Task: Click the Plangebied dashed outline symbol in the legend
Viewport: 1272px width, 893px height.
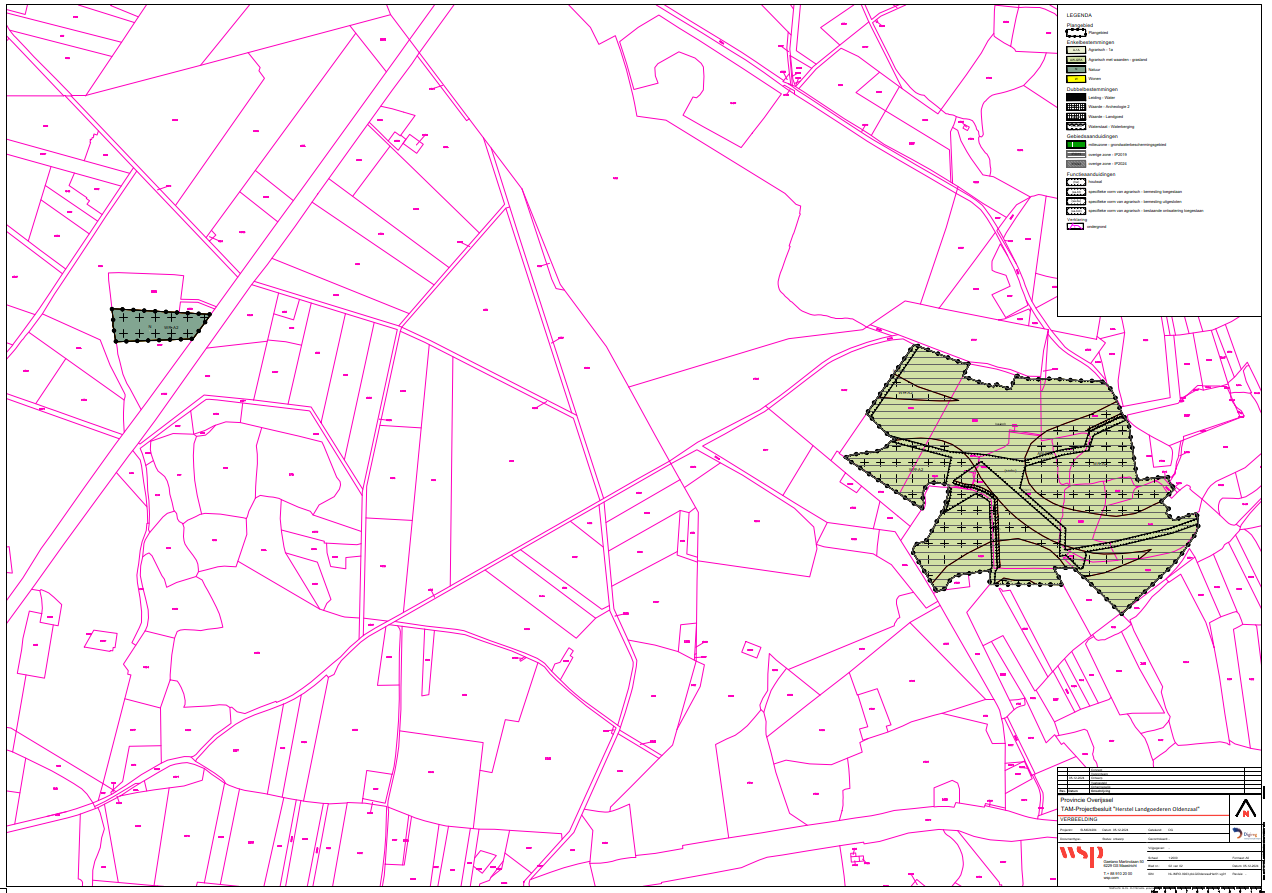Action: [x=1076, y=33]
